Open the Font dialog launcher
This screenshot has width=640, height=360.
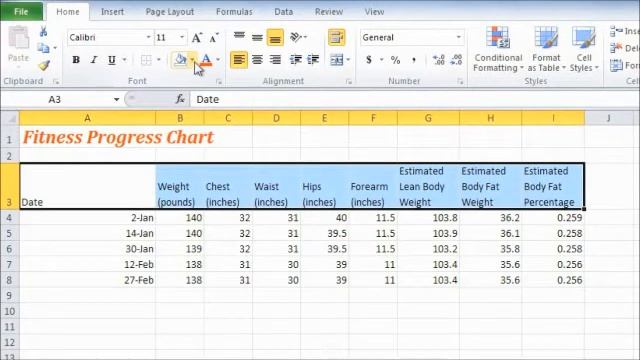point(219,82)
